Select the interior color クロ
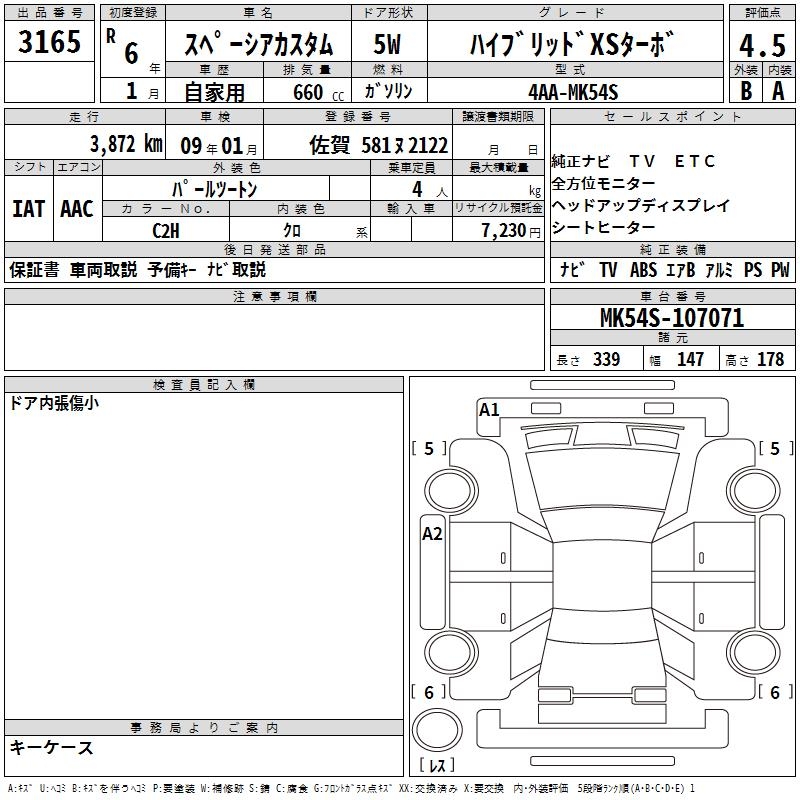Image resolution: width=800 pixels, height=800 pixels. tap(292, 231)
